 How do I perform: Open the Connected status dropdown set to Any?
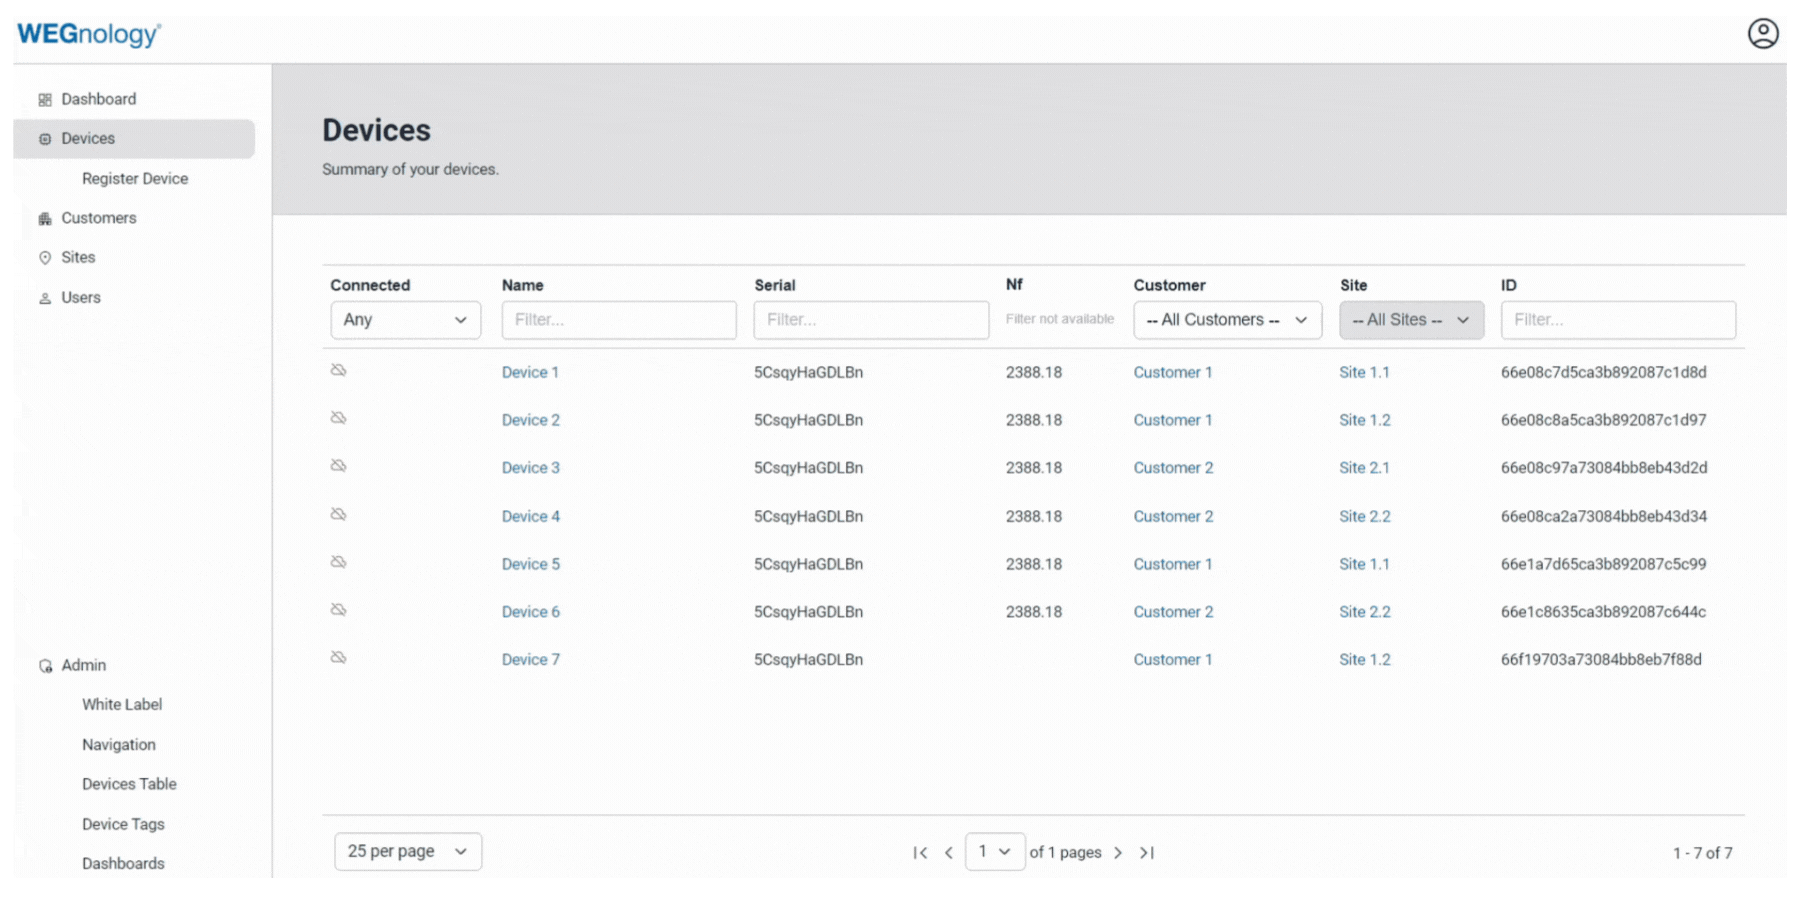pos(405,320)
